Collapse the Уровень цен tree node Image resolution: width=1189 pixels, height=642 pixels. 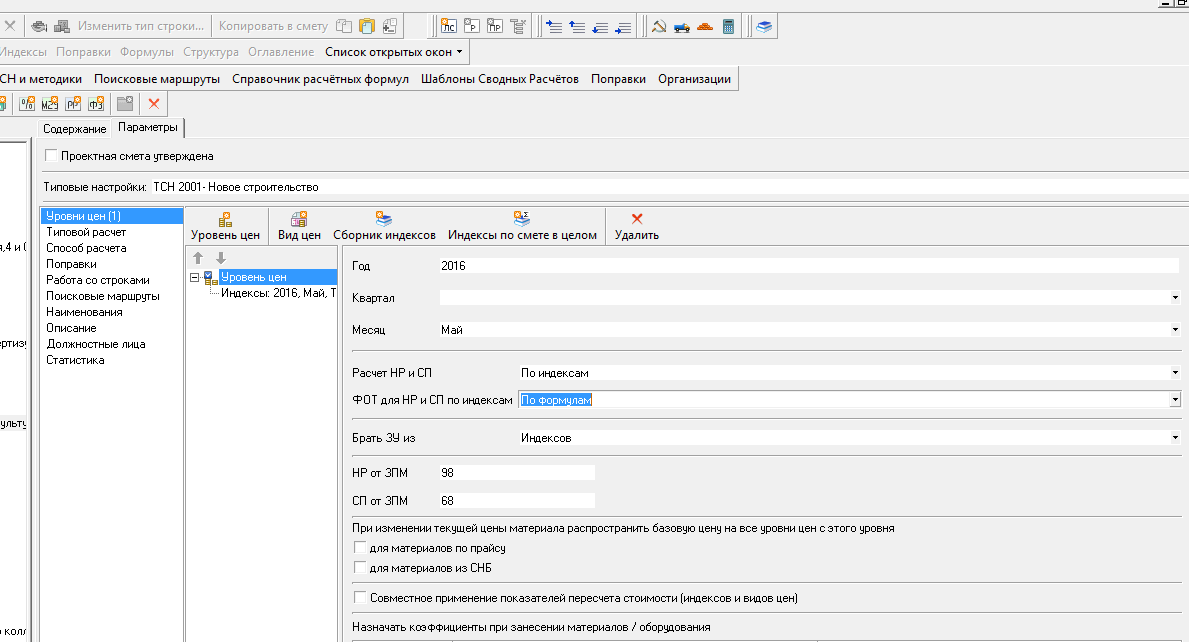click(x=195, y=277)
